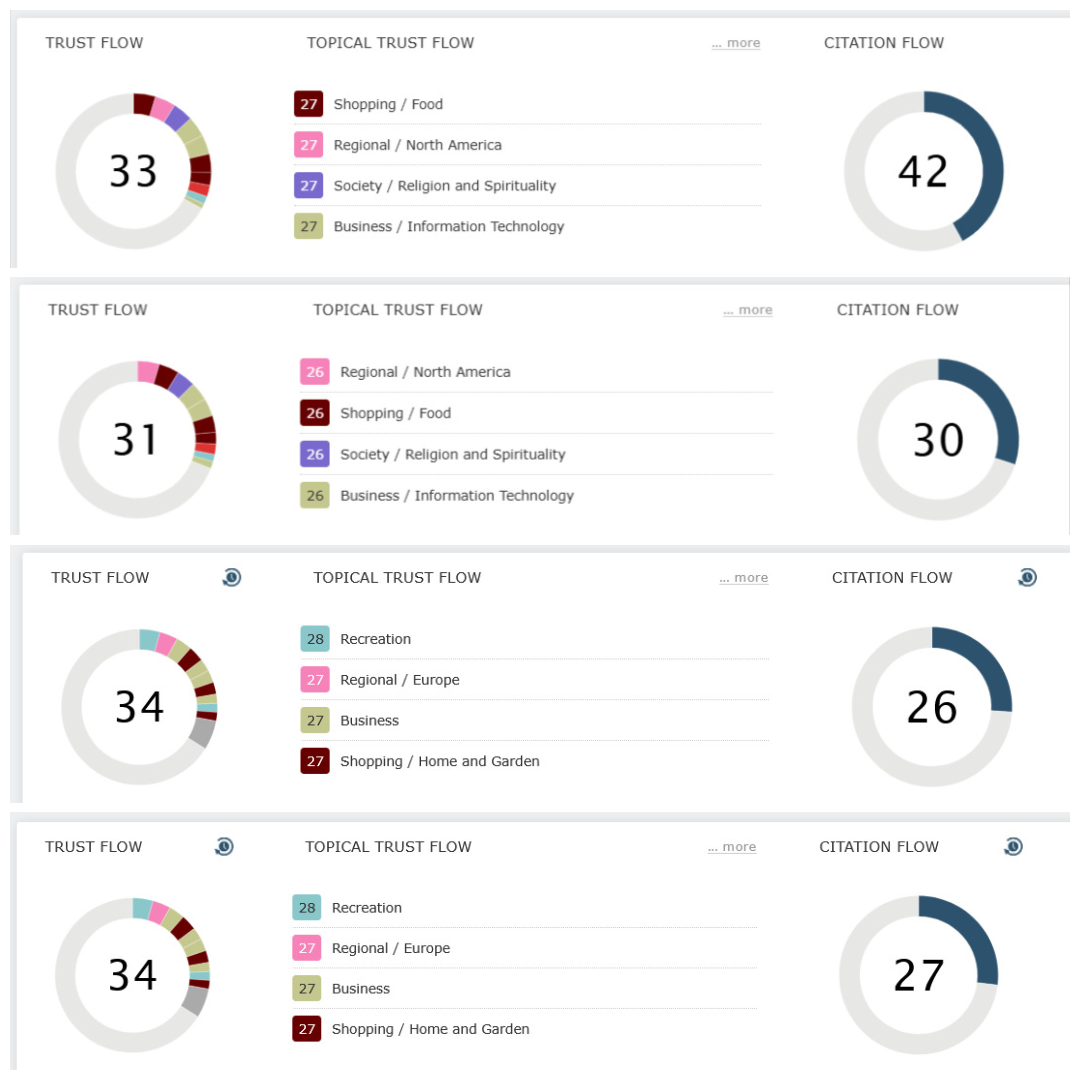Screen dimensions: 1080x1080
Task: Click olive 27 Business / Information Technology swatch
Action: pyautogui.click(x=308, y=226)
